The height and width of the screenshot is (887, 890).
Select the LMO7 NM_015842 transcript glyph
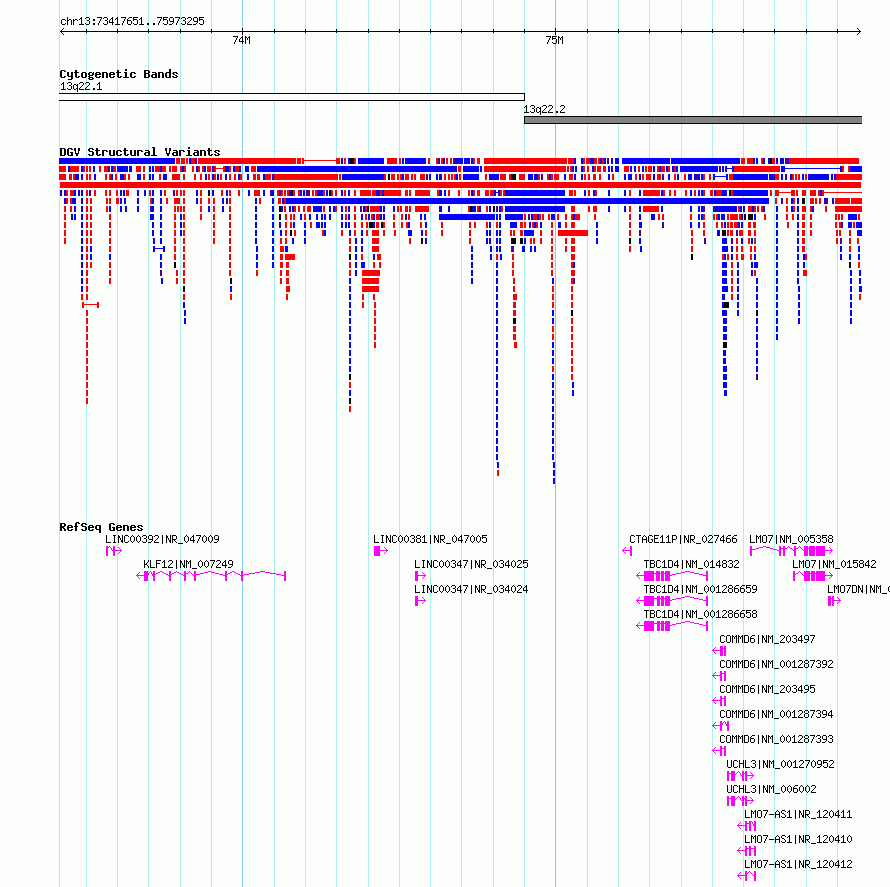point(813,576)
